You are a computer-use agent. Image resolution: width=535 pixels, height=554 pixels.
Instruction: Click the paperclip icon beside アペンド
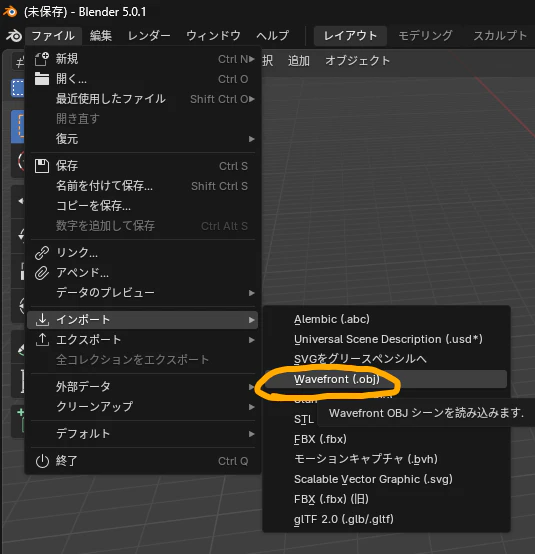point(42,273)
